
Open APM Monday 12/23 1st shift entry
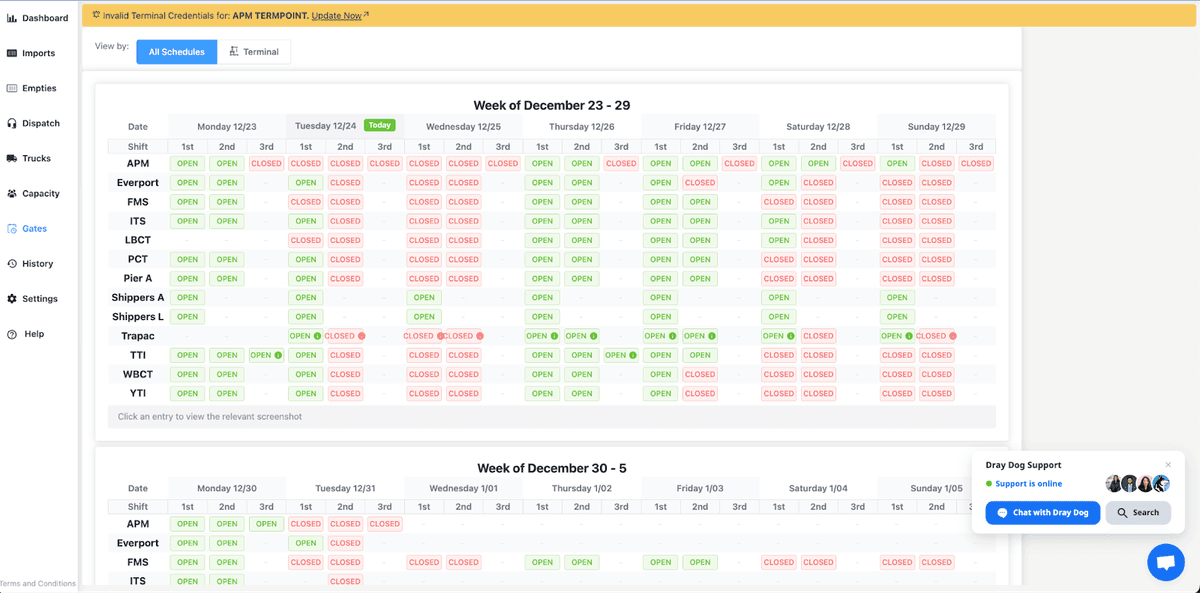pos(187,163)
